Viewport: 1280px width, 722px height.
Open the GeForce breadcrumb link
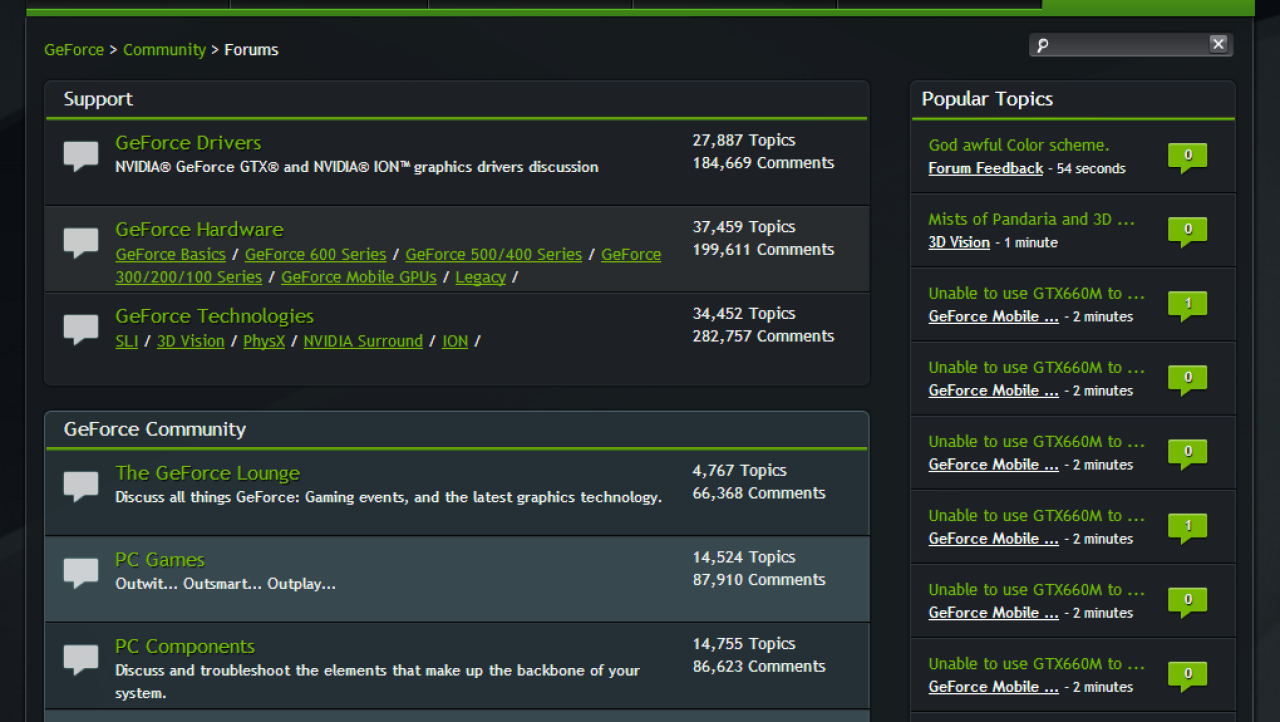tap(74, 50)
